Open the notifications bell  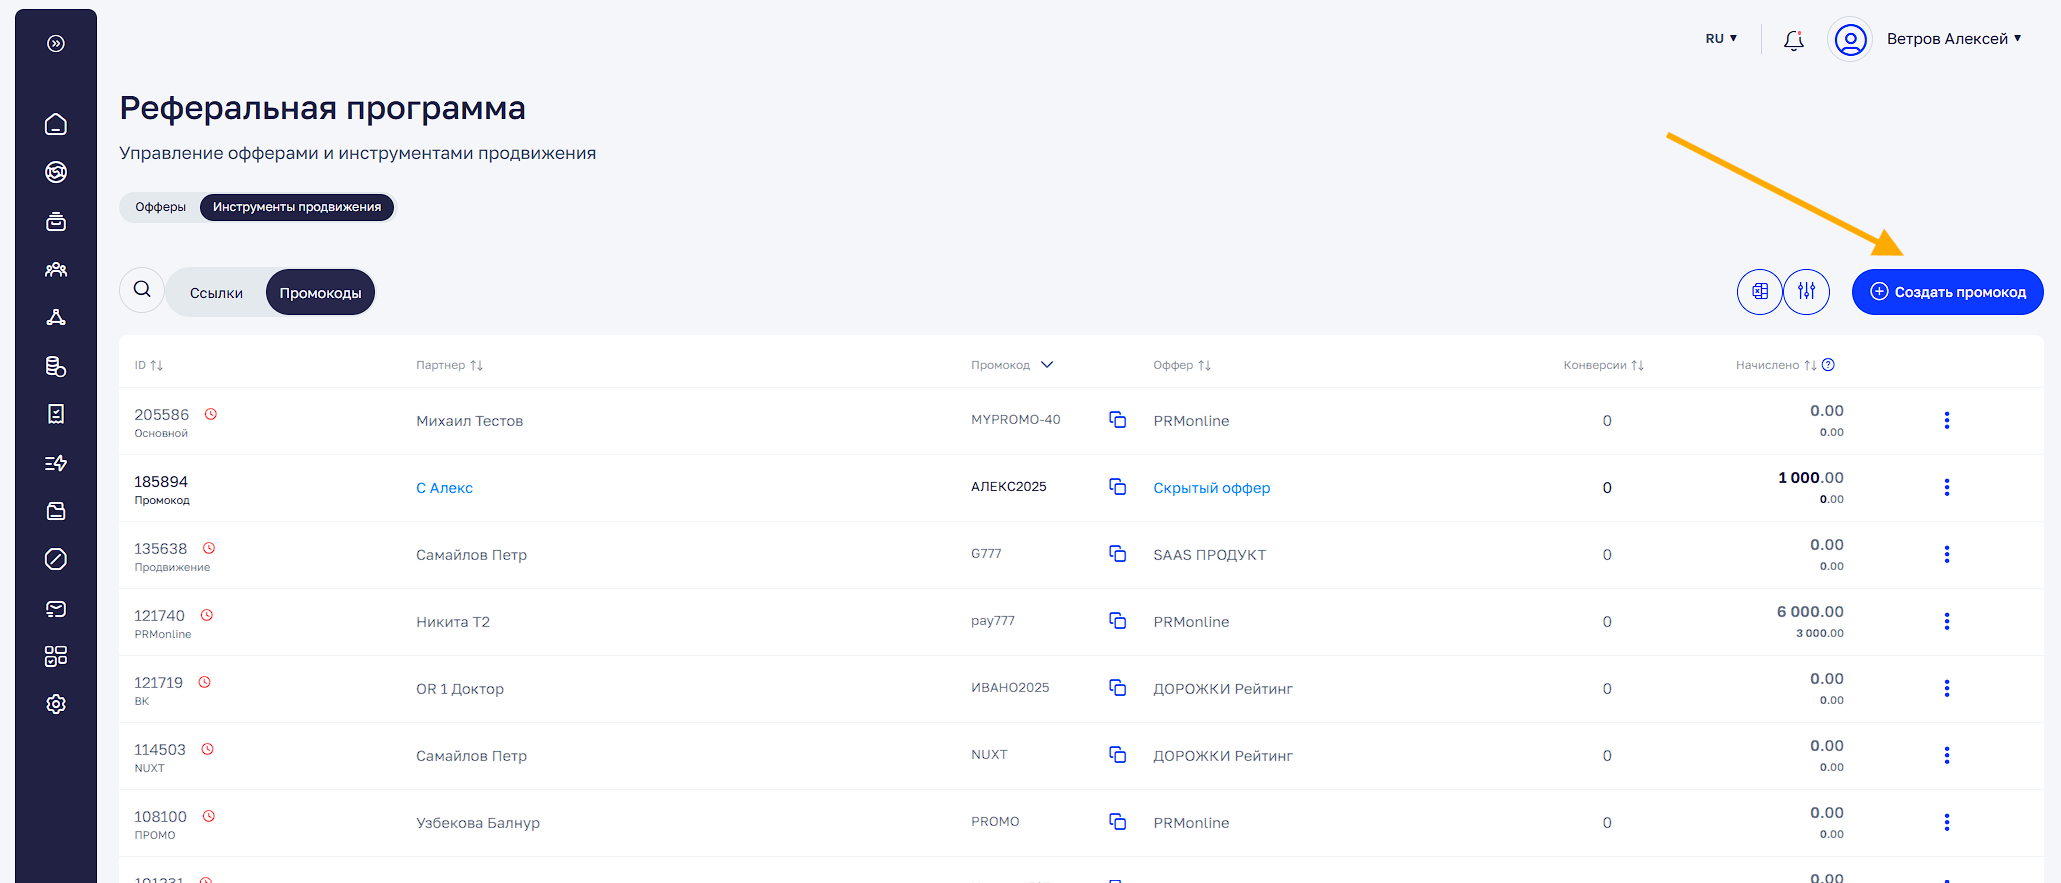(x=1793, y=40)
